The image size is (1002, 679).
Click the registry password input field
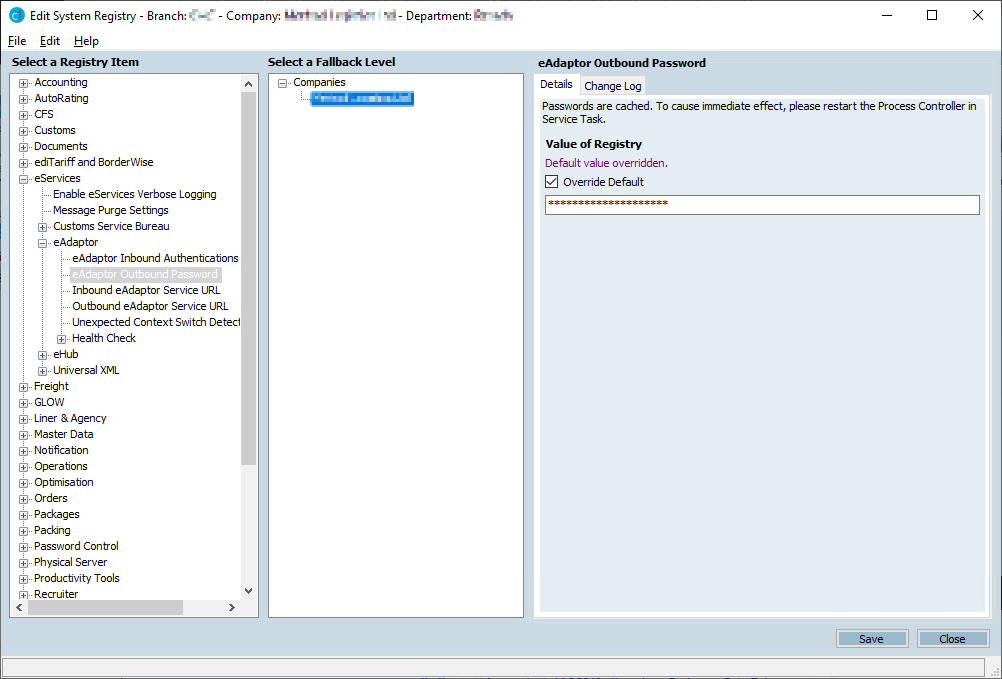coord(761,205)
